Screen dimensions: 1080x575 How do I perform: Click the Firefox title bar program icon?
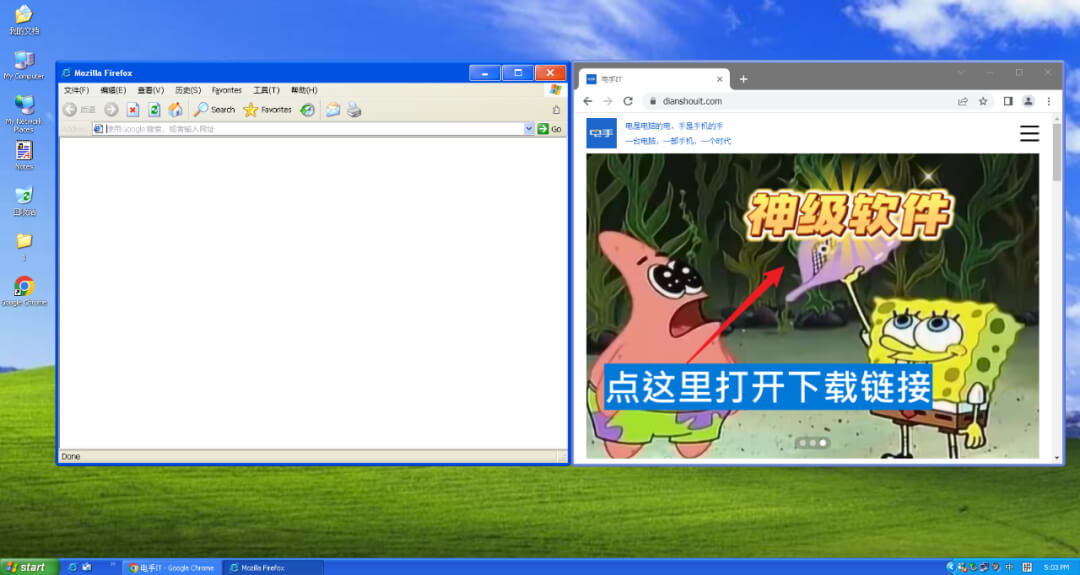pyautogui.click(x=66, y=73)
